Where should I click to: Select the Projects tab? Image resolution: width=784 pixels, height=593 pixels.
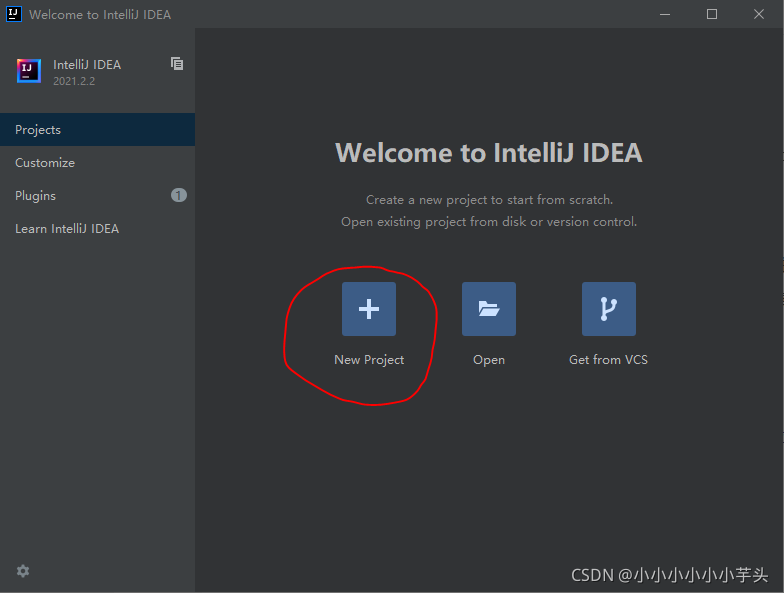[98, 130]
